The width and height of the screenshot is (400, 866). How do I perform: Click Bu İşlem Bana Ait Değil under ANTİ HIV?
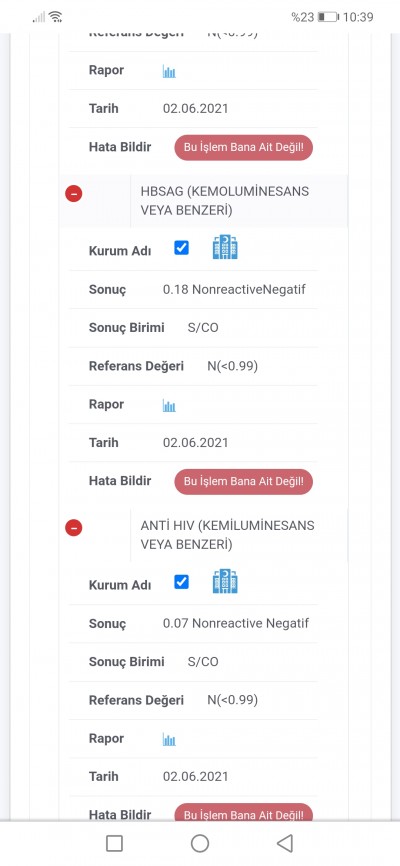point(244,813)
